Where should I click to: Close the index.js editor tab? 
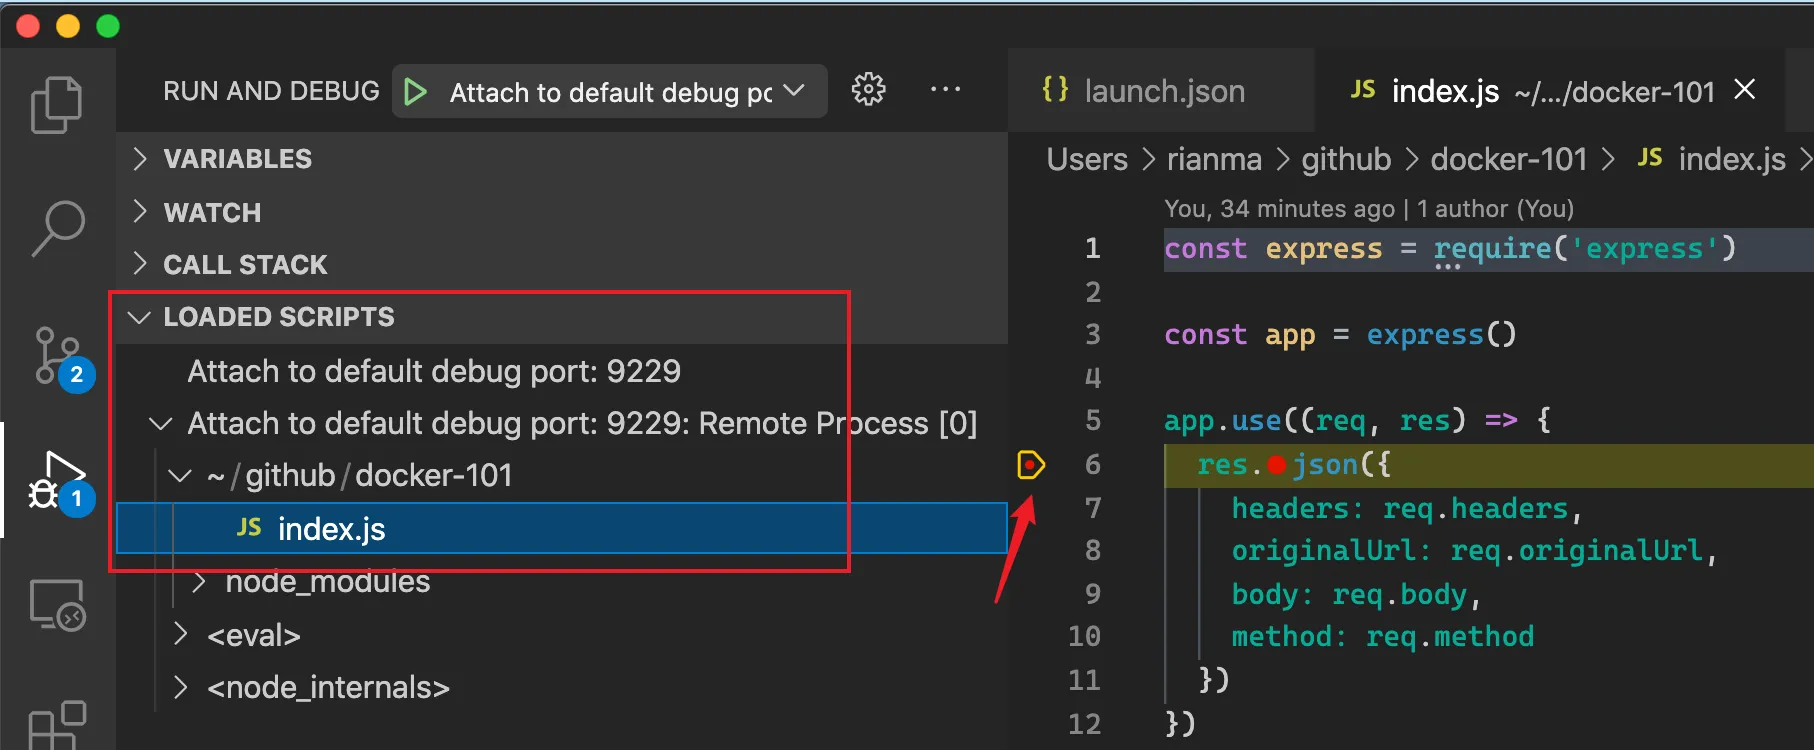[x=1745, y=90]
